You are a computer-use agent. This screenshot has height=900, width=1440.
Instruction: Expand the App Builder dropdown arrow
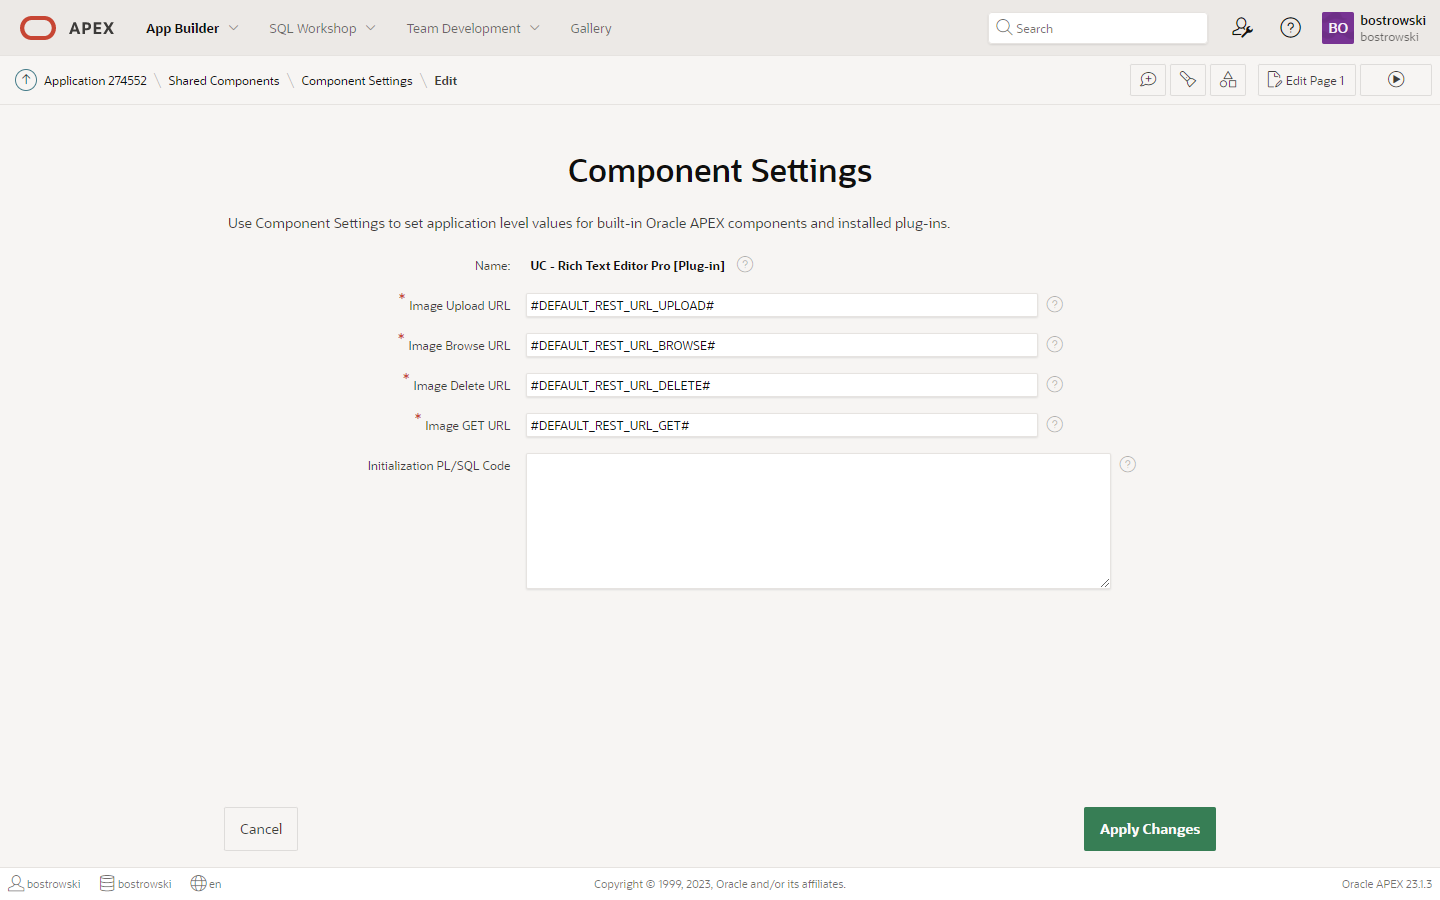click(x=234, y=28)
